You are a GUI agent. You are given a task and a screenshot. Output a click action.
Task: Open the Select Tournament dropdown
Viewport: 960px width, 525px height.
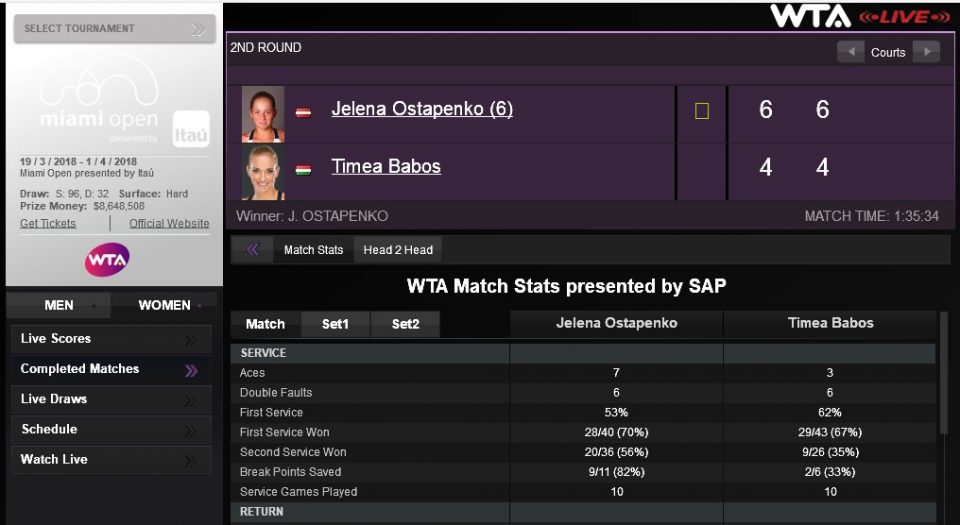[114, 29]
